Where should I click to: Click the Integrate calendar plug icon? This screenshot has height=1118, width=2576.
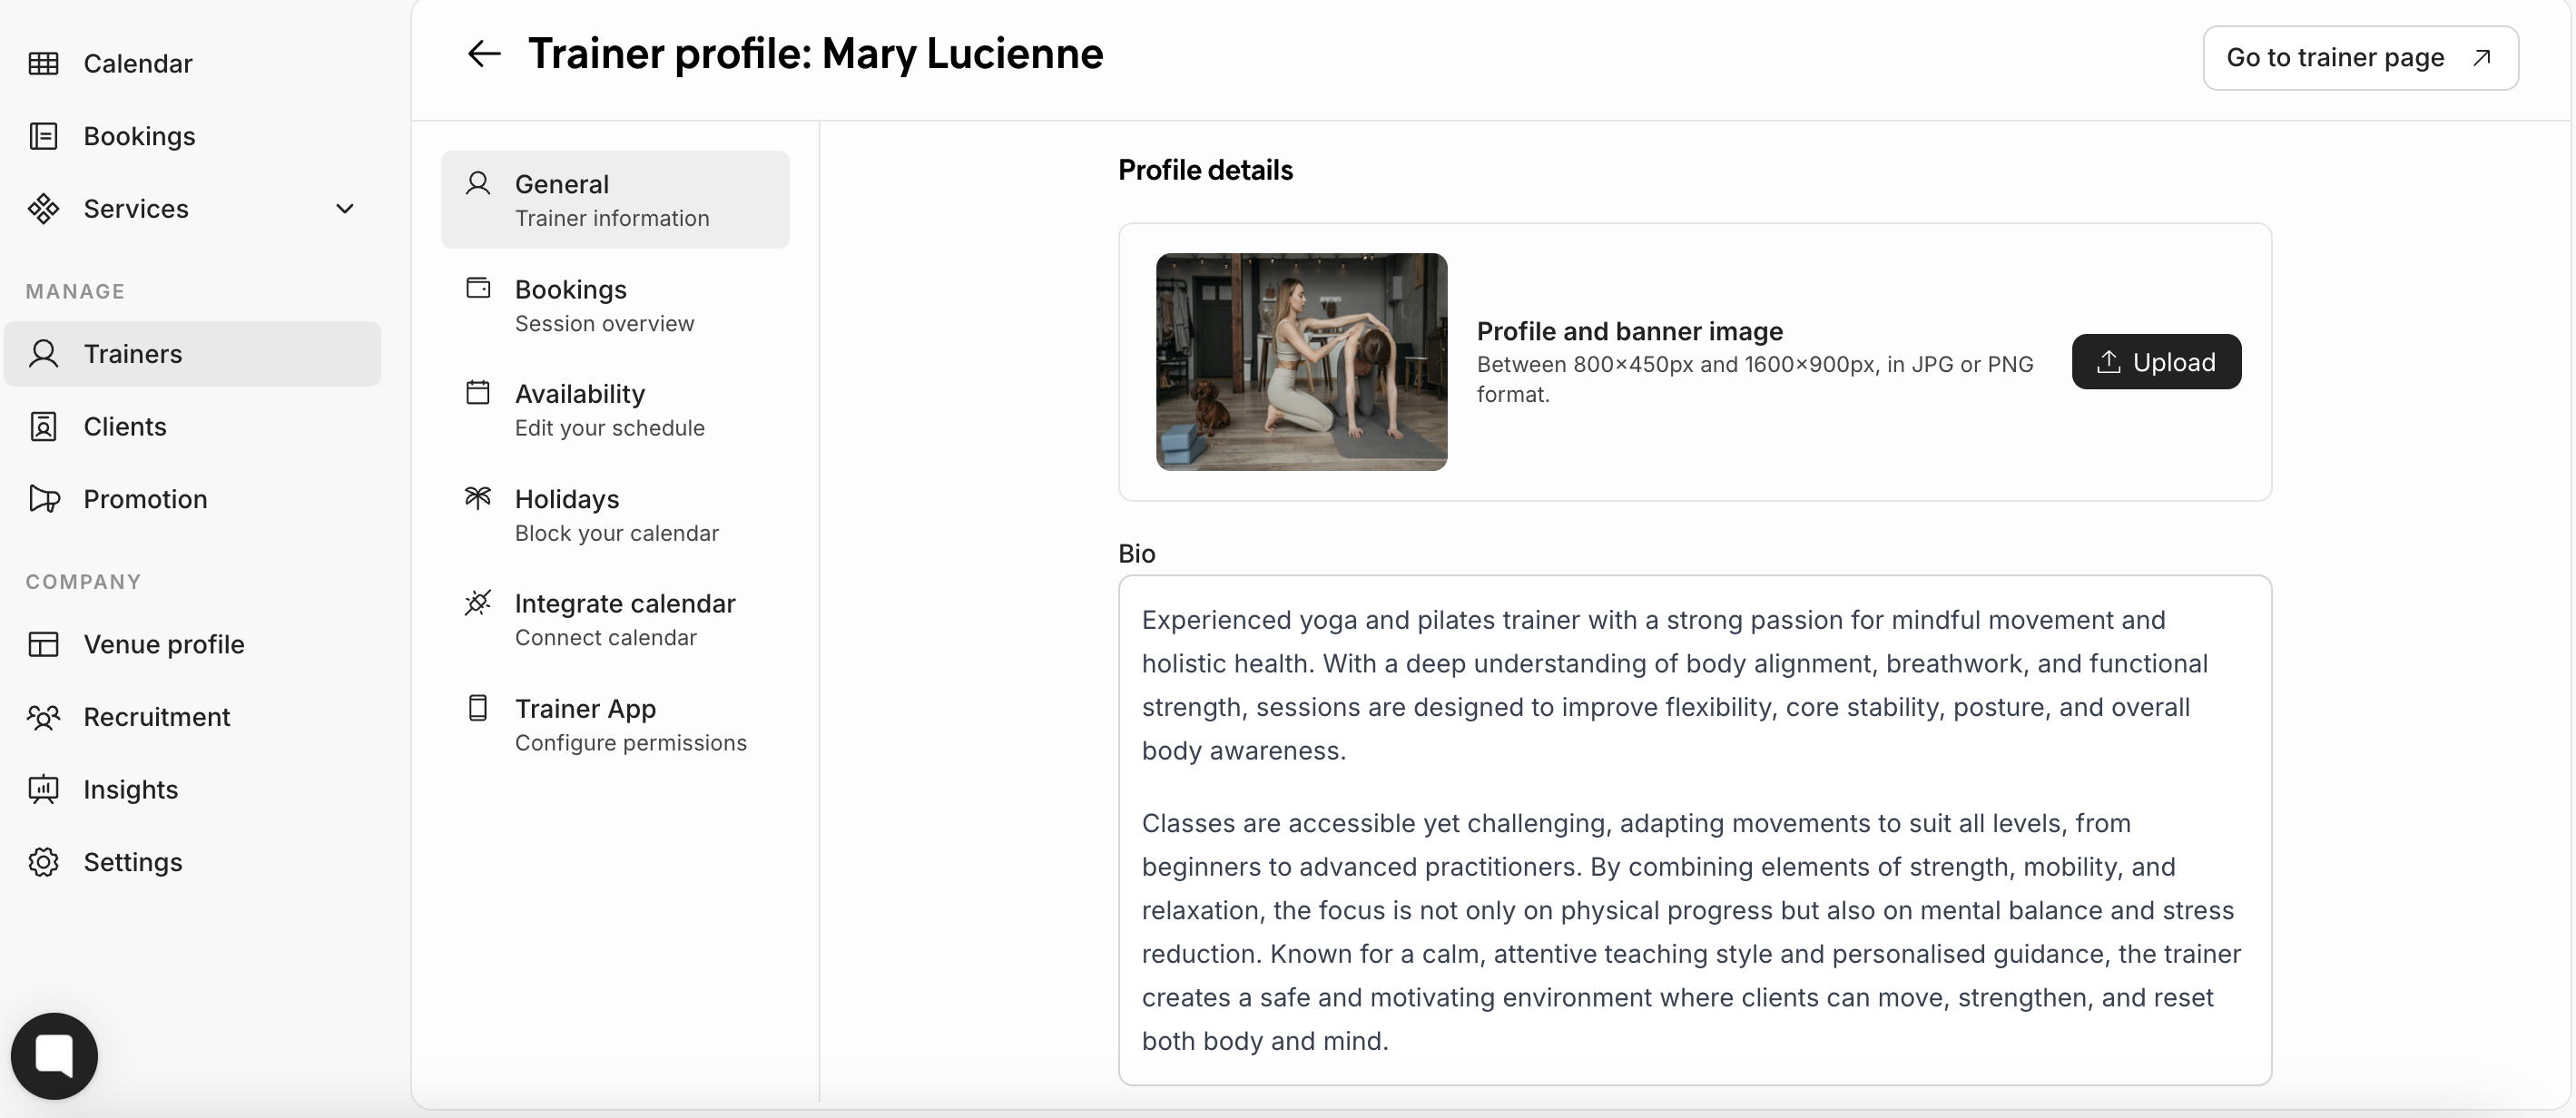click(x=478, y=602)
